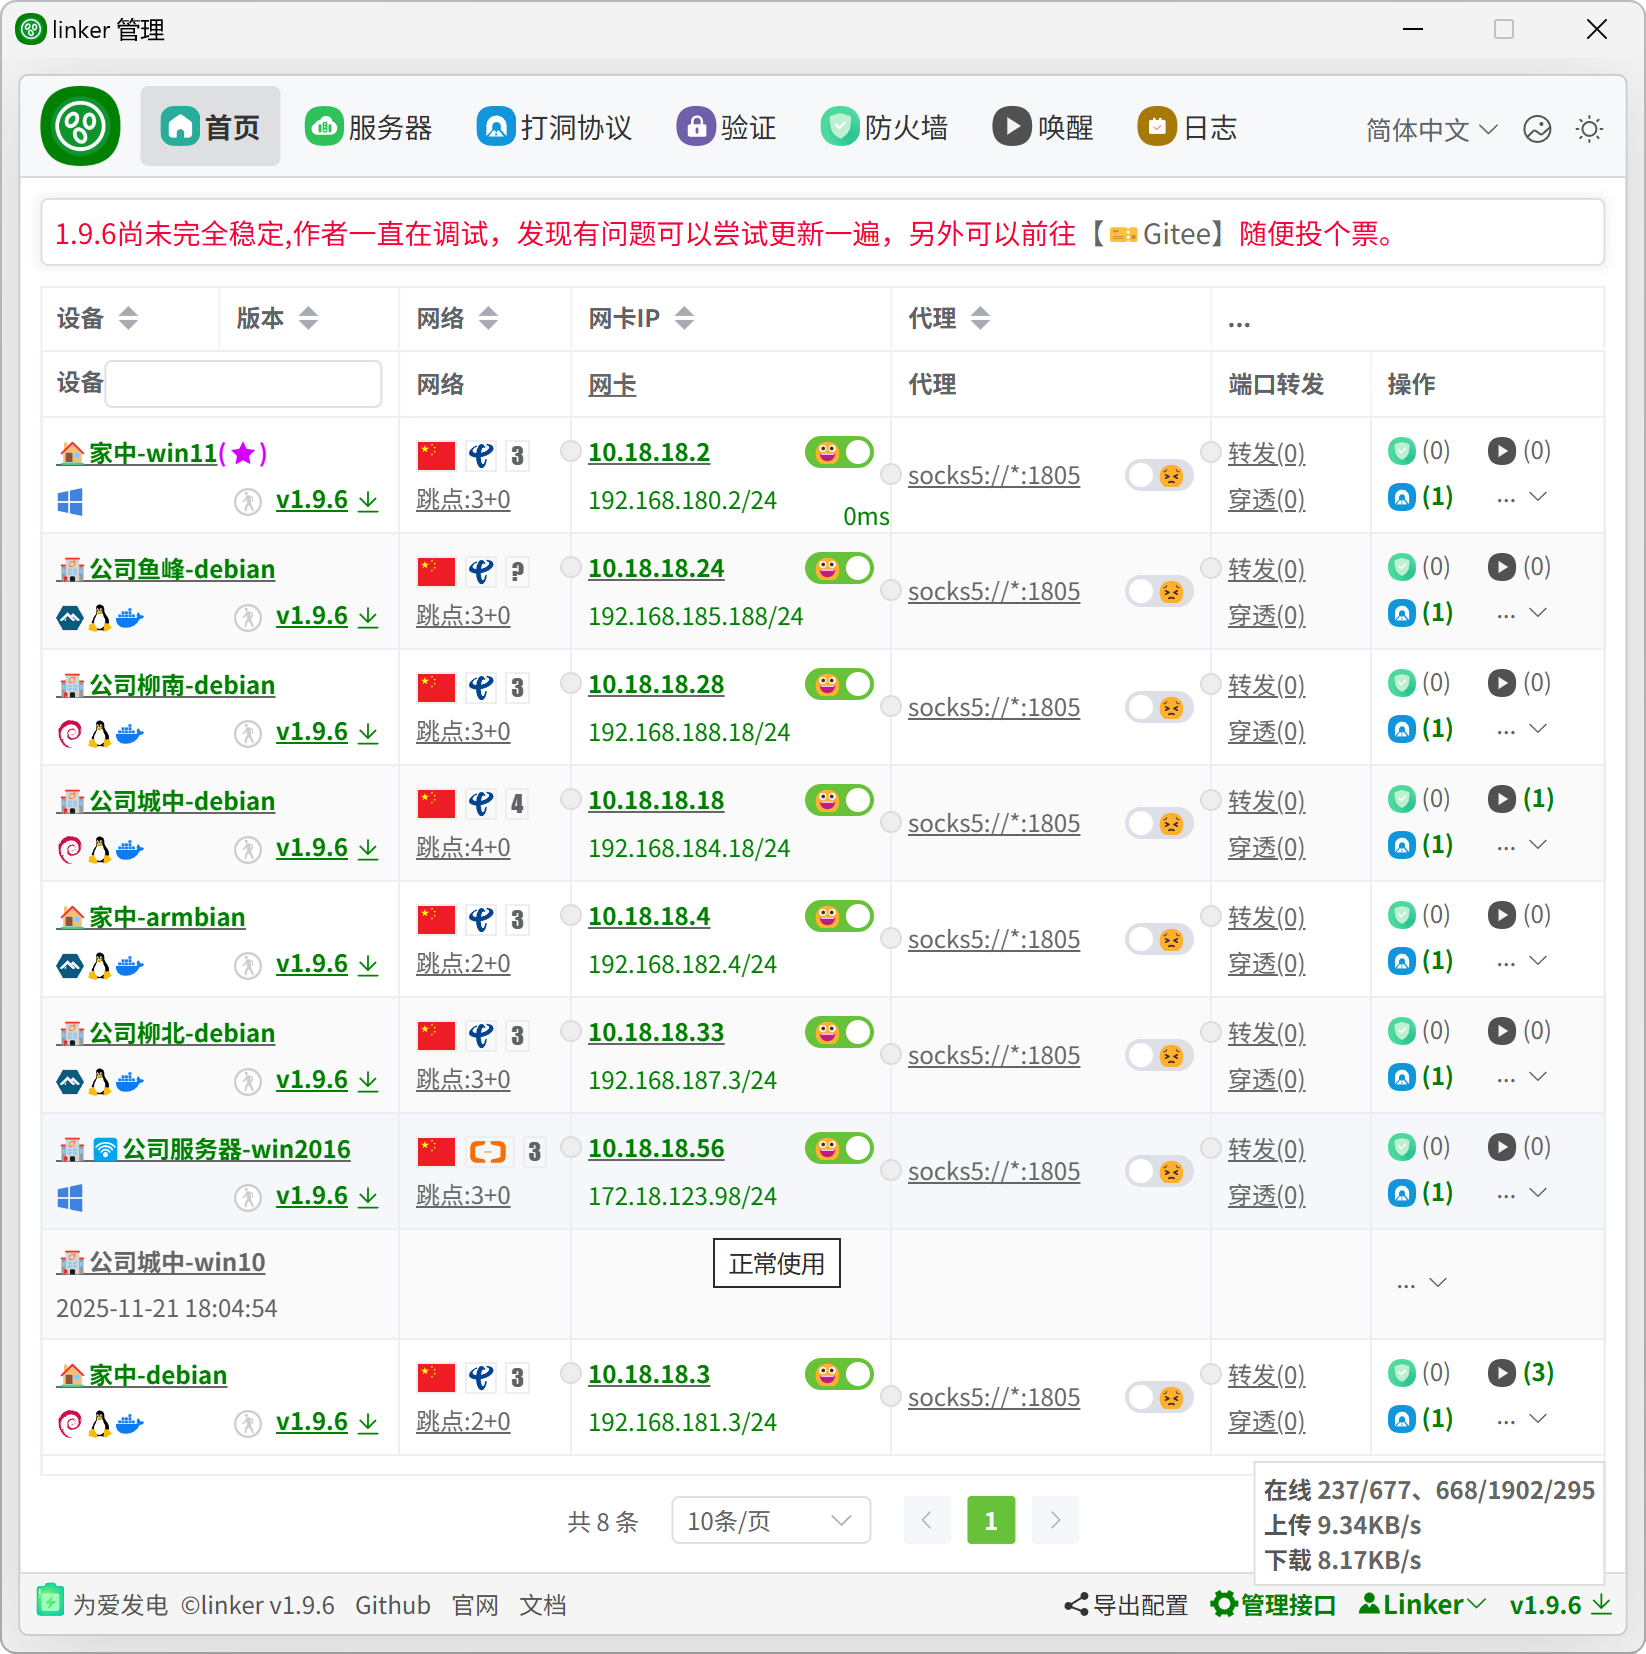Turn off network toggle for 10.18.18.56
1646x1654 pixels.
839,1149
